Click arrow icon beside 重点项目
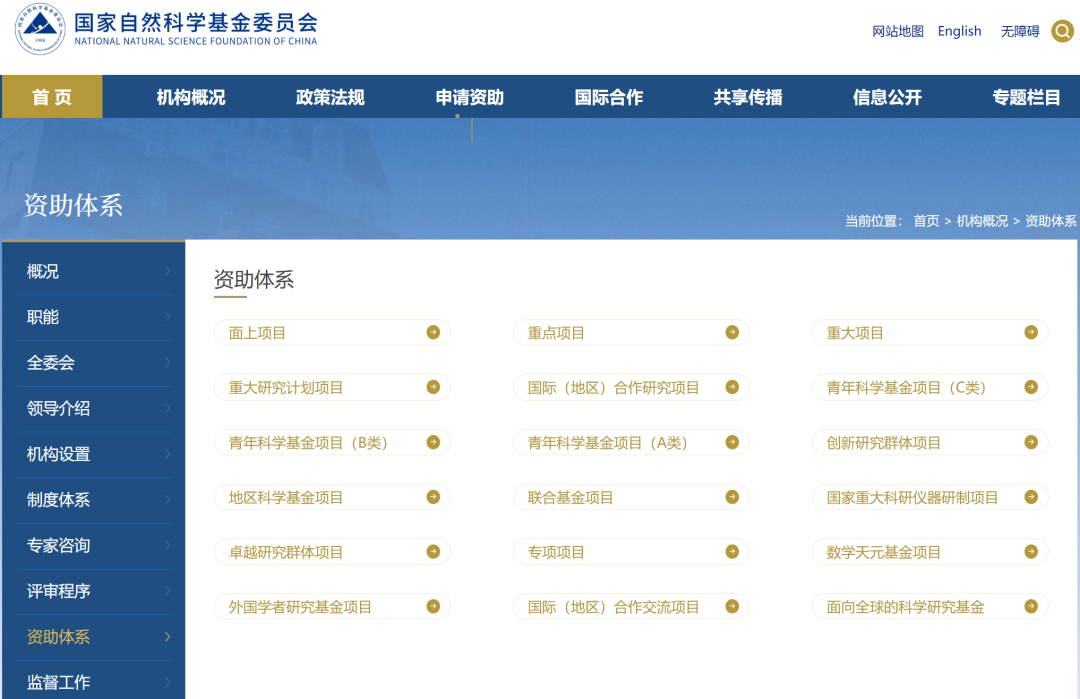This screenshot has height=699, width=1080. coord(732,332)
